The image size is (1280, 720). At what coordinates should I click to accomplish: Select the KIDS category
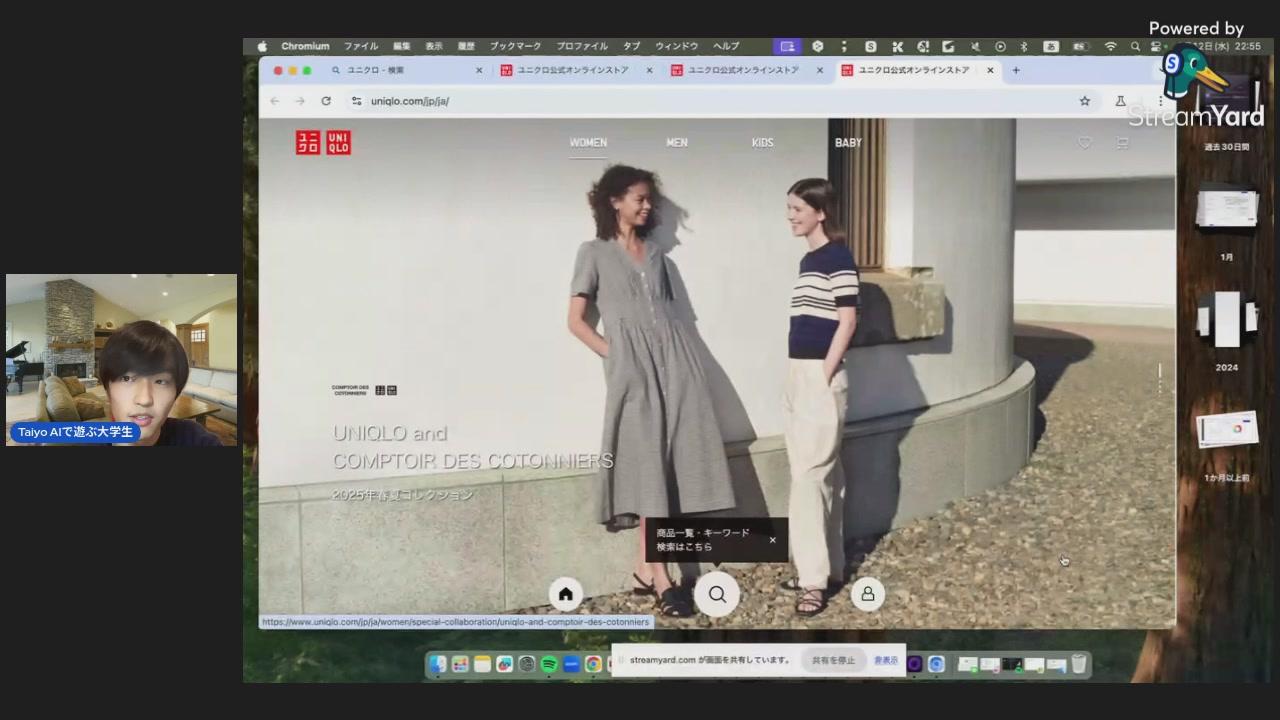coord(763,143)
